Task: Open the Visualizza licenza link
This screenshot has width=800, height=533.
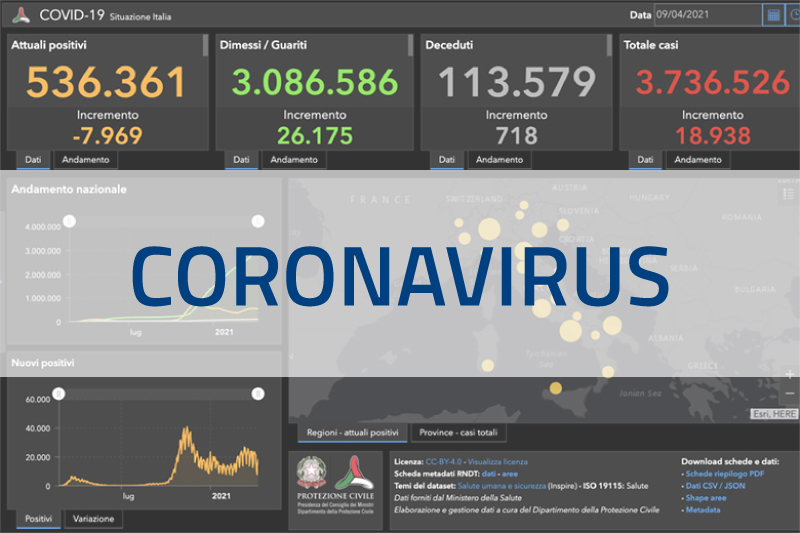Action: pos(497,462)
